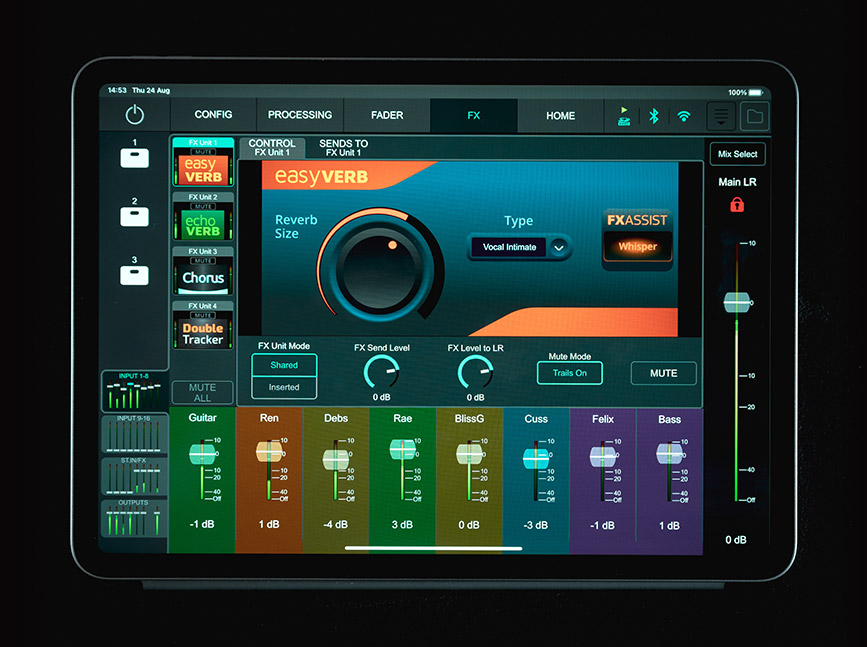The height and width of the screenshot is (647, 867).
Task: Set FX Unit Mode to Shared
Action: point(284,365)
